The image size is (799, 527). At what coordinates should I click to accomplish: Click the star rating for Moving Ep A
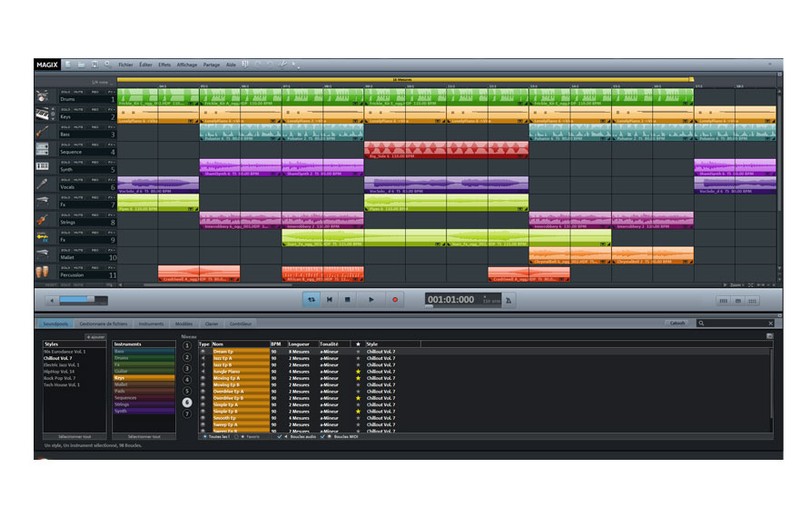tap(358, 378)
